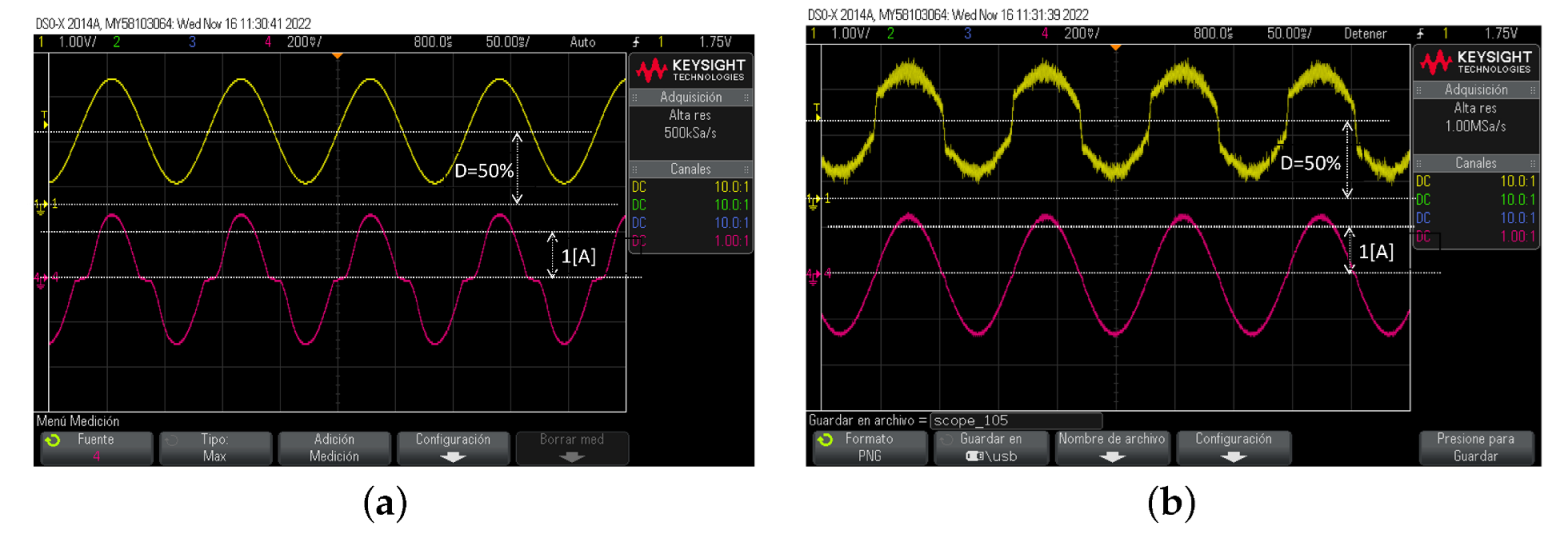1556x534 pixels.
Task: Click the Auto run status in scope (a)
Action: coord(582,42)
